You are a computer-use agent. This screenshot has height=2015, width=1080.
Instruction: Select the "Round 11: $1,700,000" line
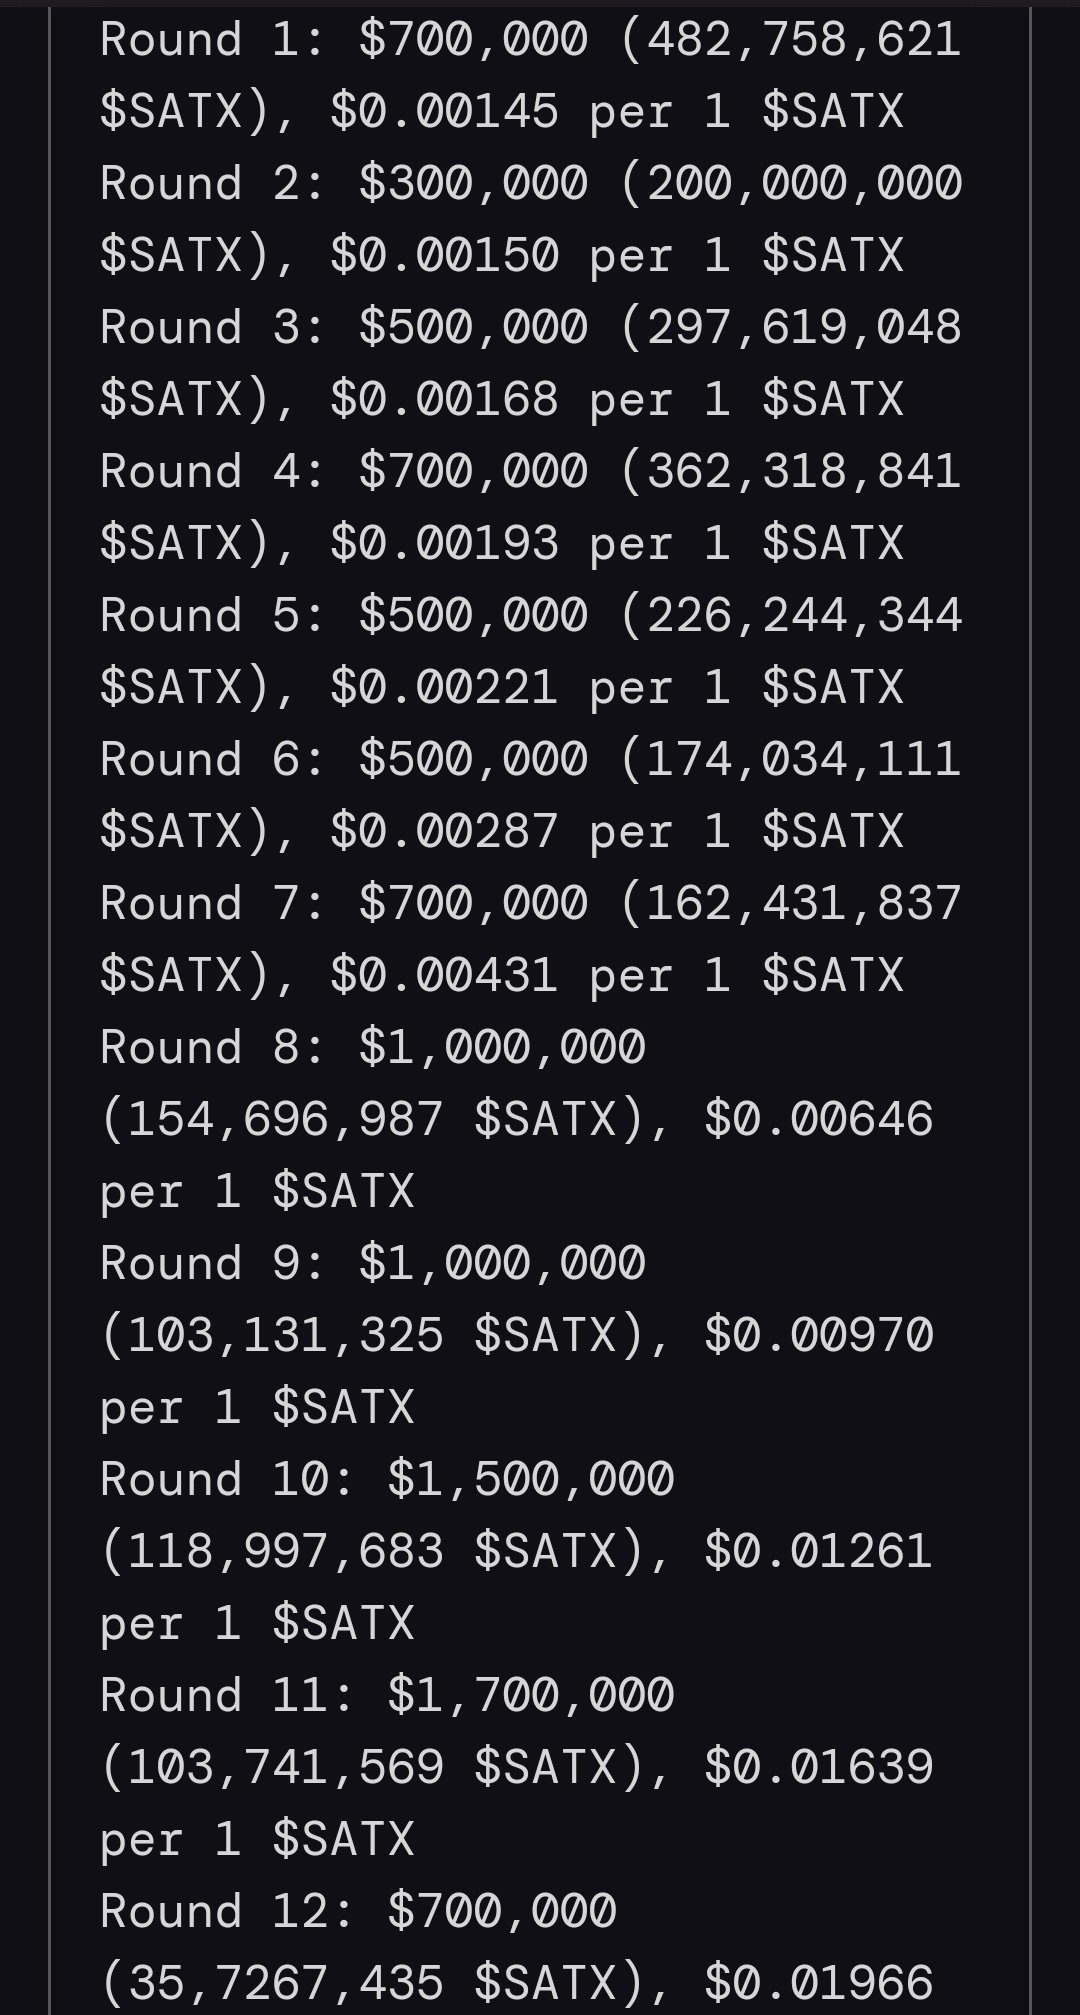click(387, 1696)
